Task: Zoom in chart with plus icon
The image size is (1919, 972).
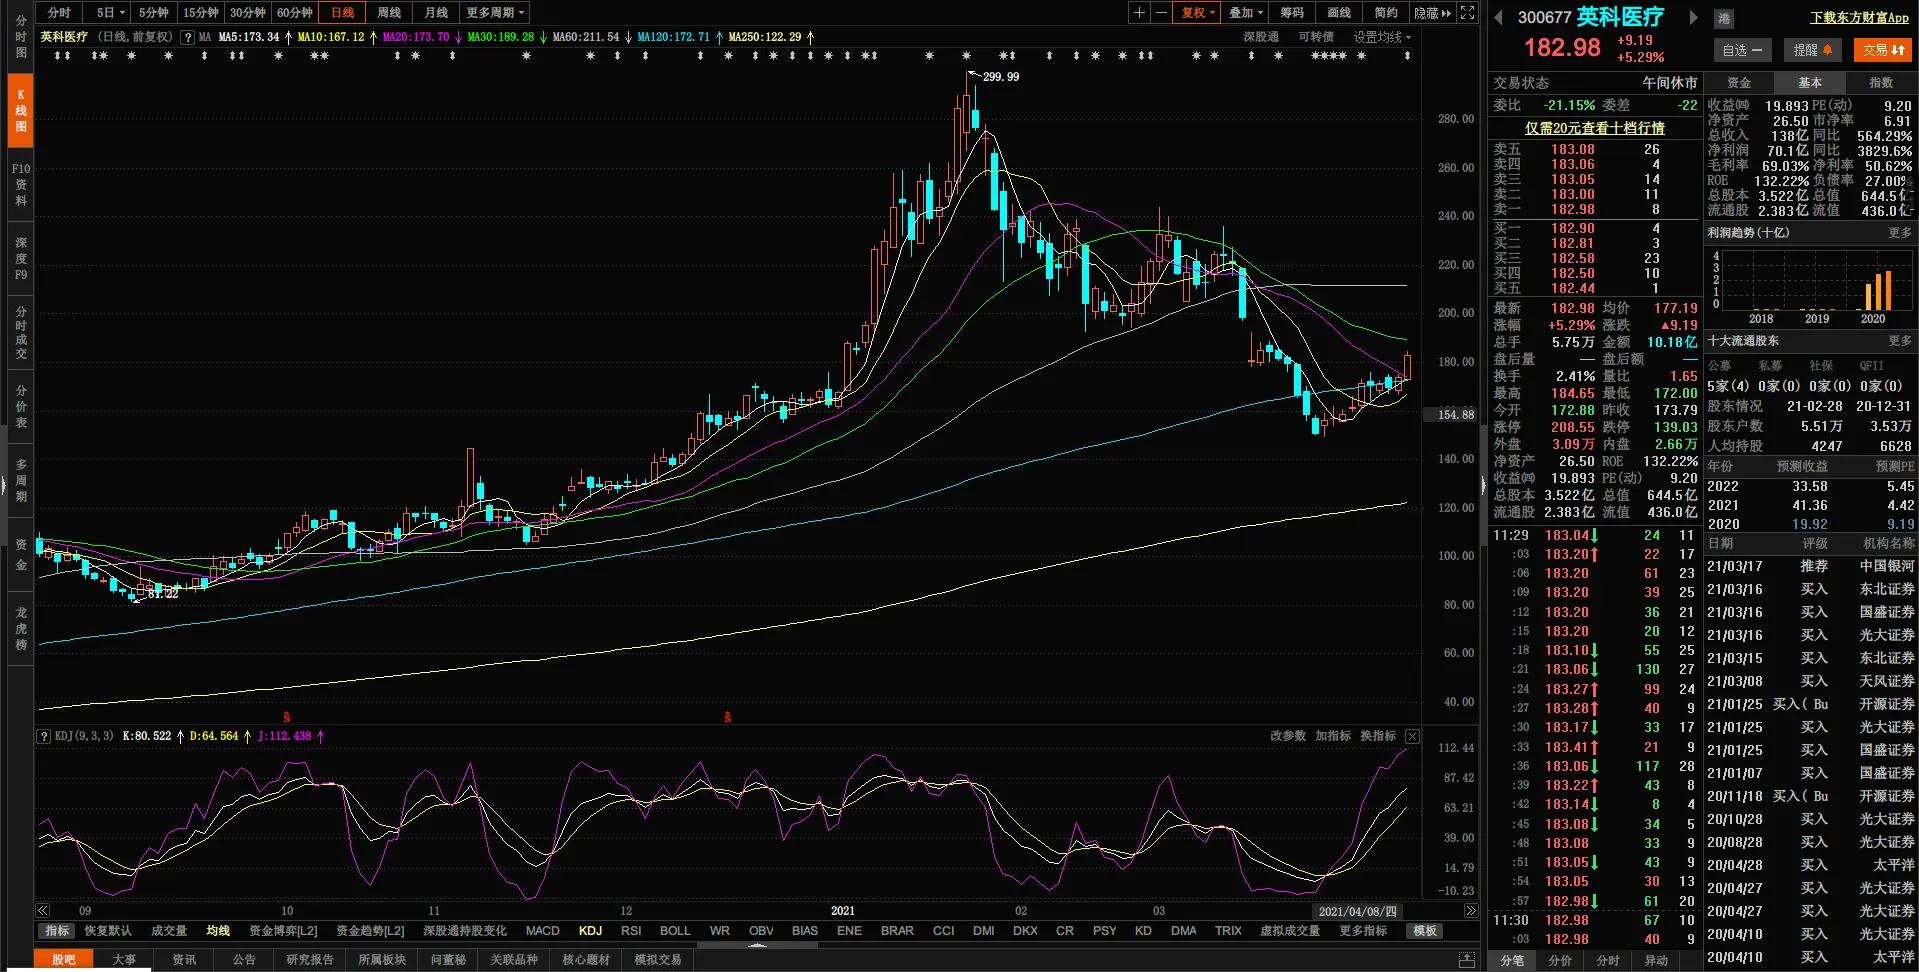Action: pyautogui.click(x=1139, y=13)
